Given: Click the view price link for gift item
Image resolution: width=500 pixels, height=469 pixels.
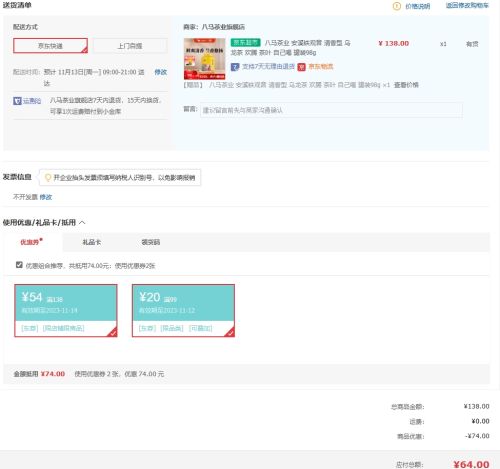Looking at the screenshot, I should tap(406, 85).
